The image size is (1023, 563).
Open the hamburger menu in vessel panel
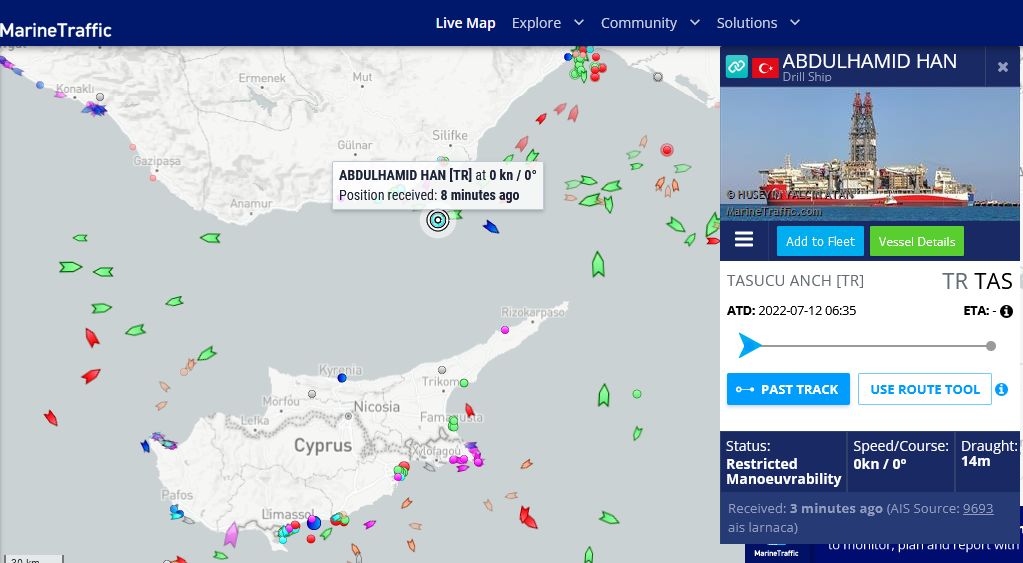click(744, 240)
